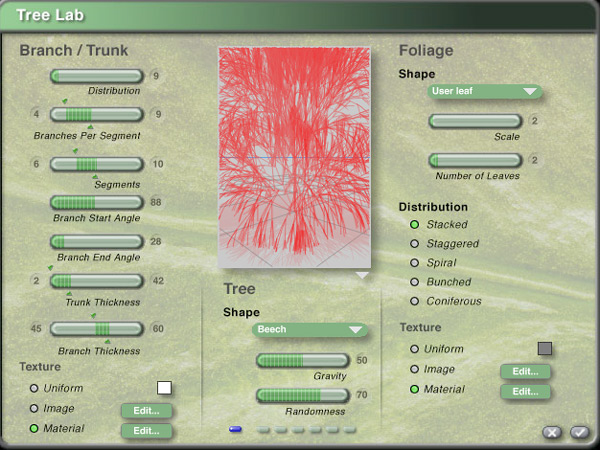The image size is (600, 450).
Task: Click the Distribution slider value 9
Action: (156, 76)
